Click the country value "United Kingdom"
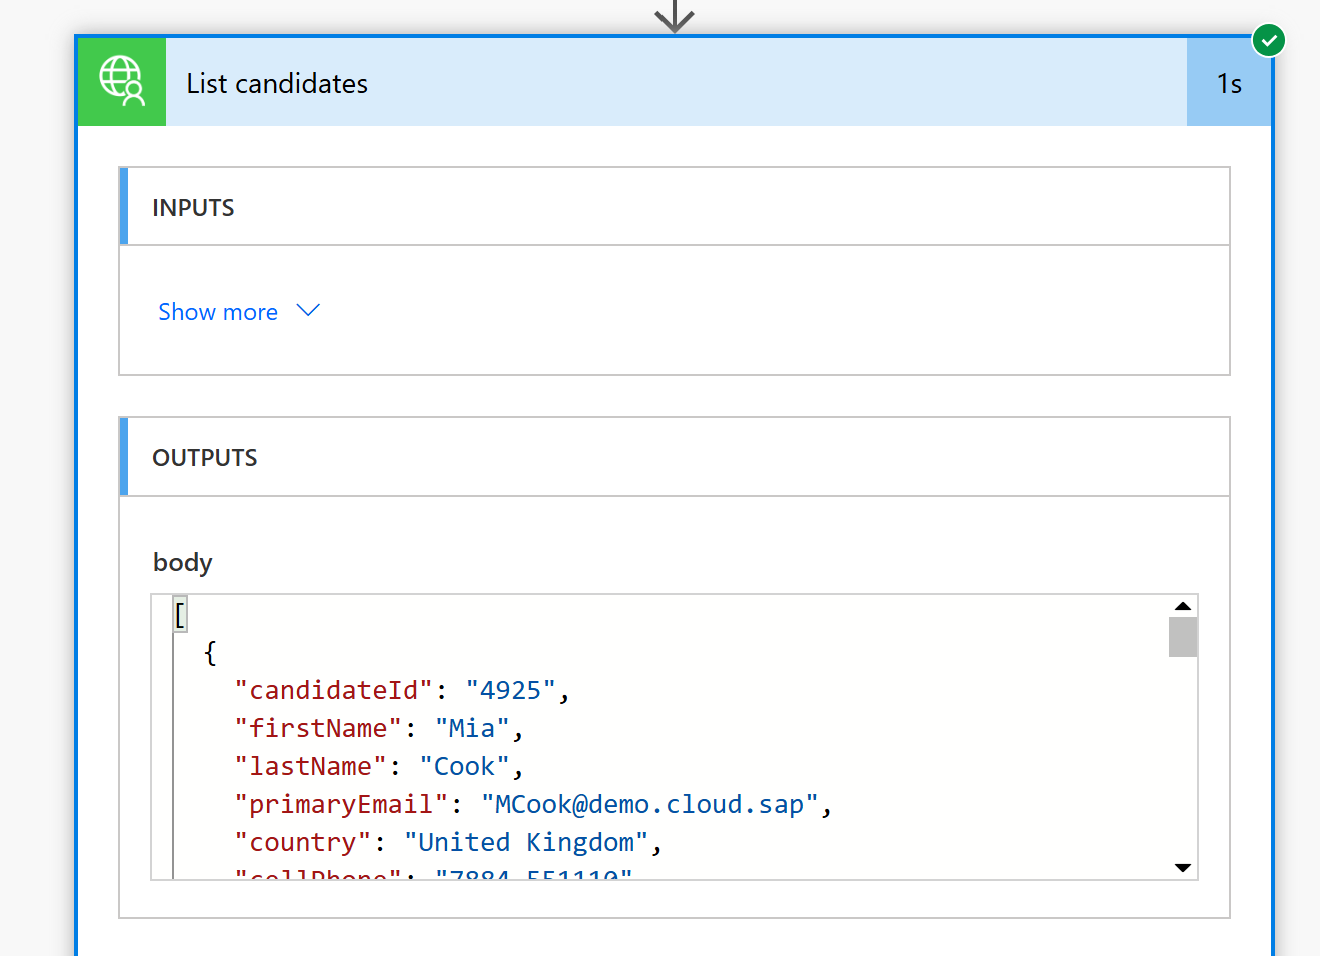The height and width of the screenshot is (956, 1320). [x=526, y=843]
